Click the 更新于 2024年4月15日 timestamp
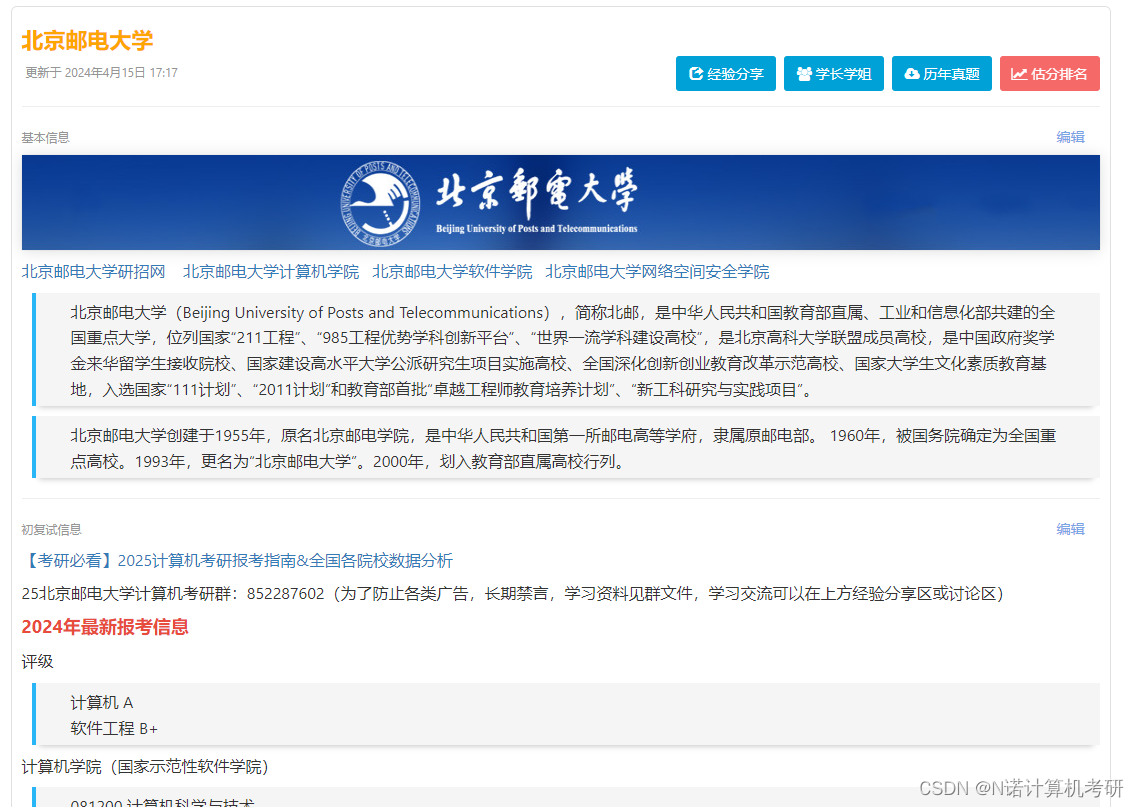Viewport: 1139px width, 807px height. pyautogui.click(x=101, y=73)
